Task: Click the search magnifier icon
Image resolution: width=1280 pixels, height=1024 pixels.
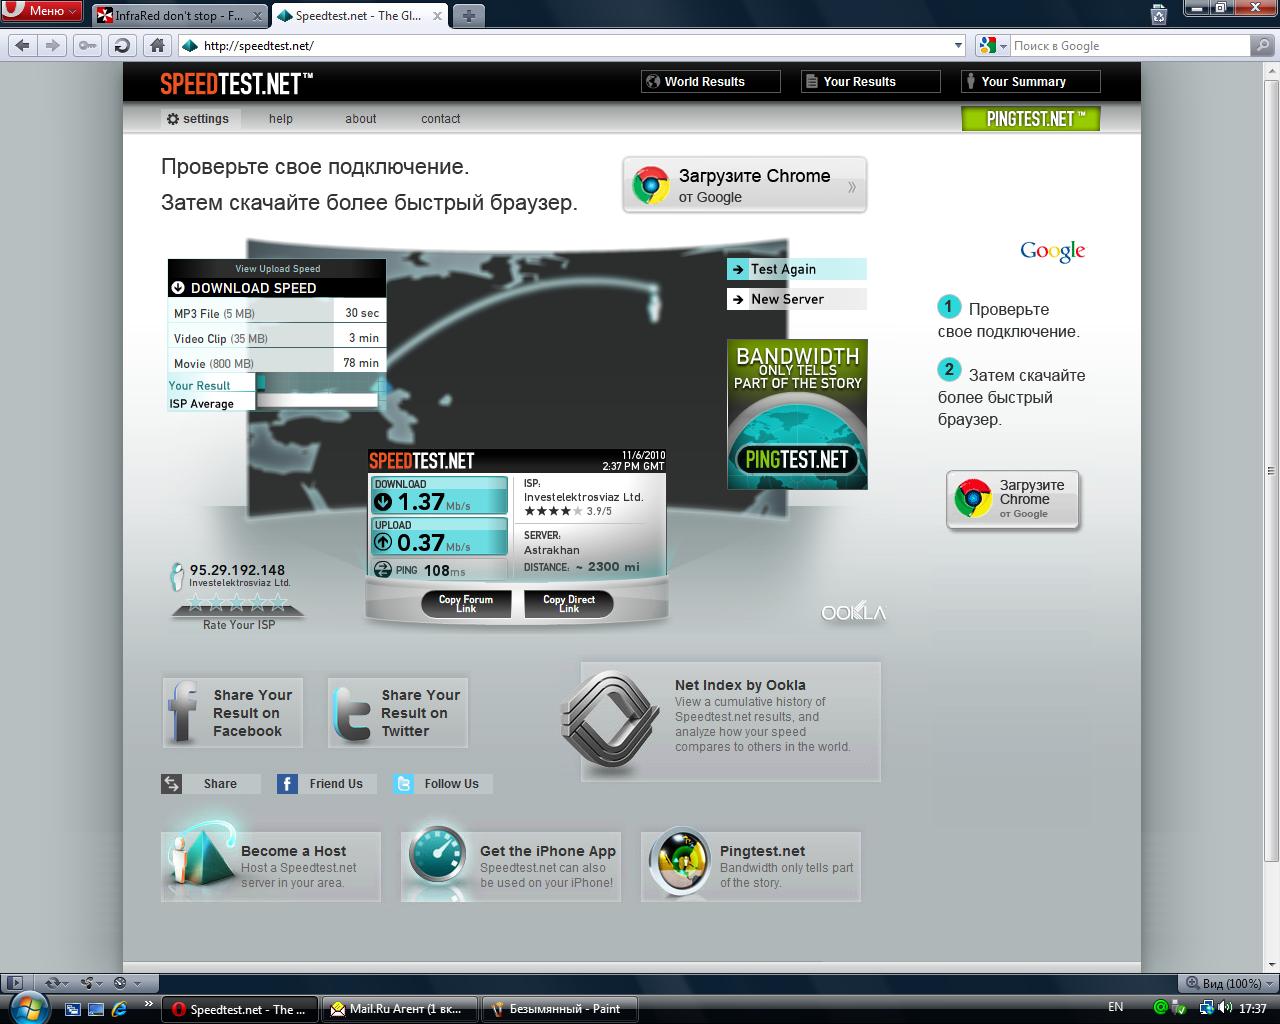Action: point(1263,45)
